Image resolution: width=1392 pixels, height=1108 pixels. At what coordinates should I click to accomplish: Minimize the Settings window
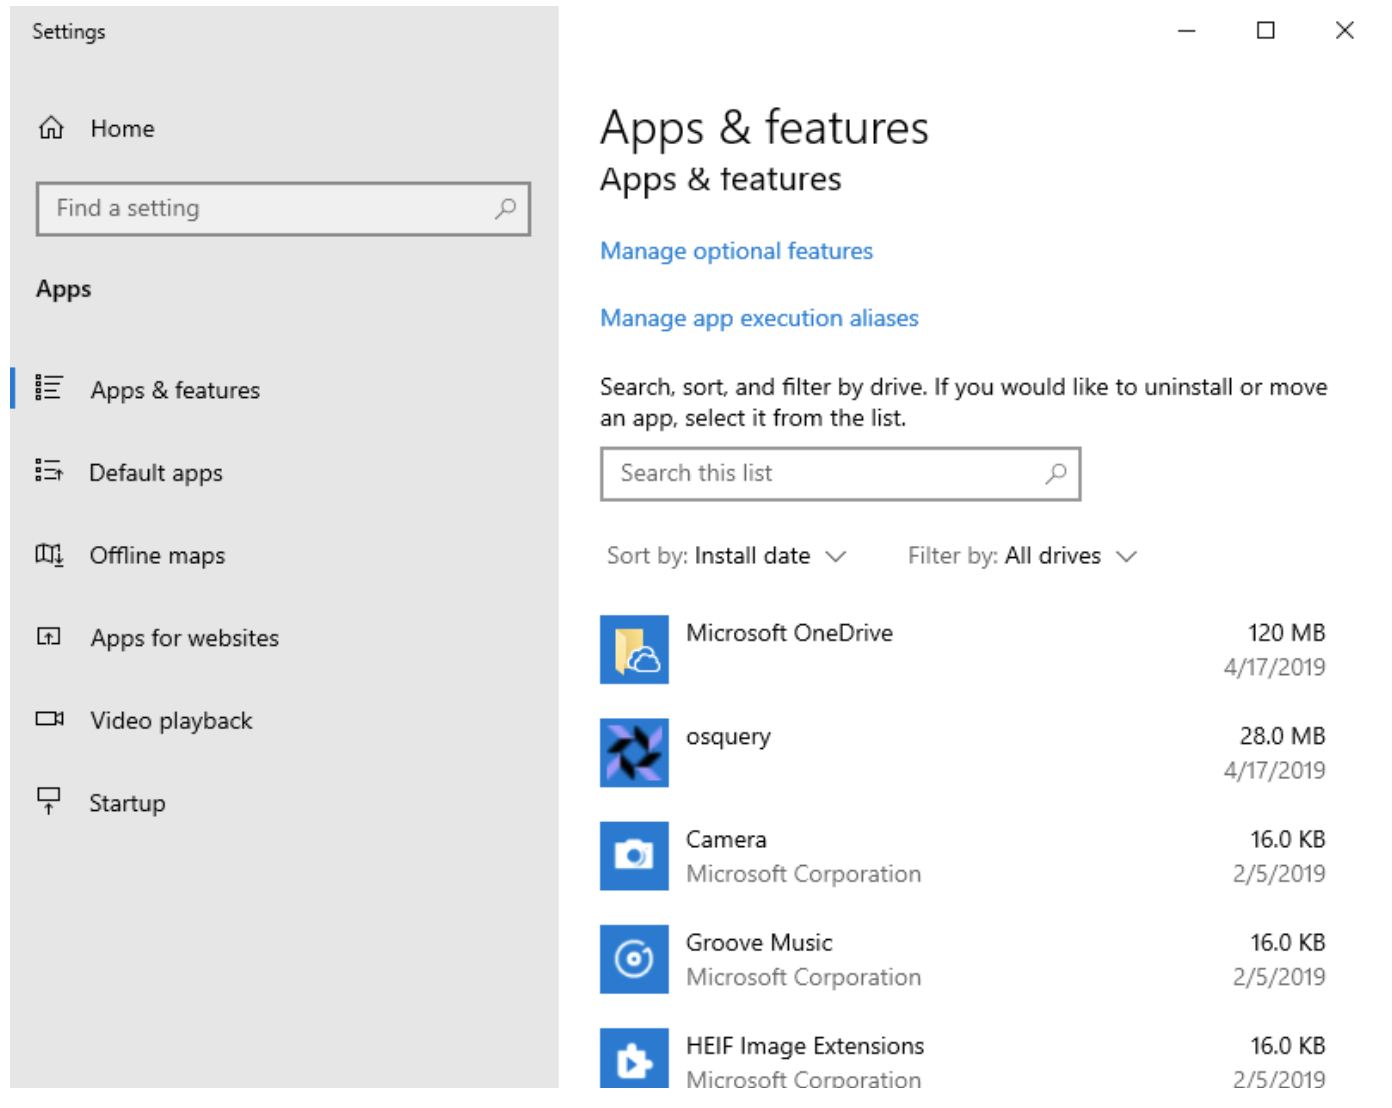(1187, 31)
